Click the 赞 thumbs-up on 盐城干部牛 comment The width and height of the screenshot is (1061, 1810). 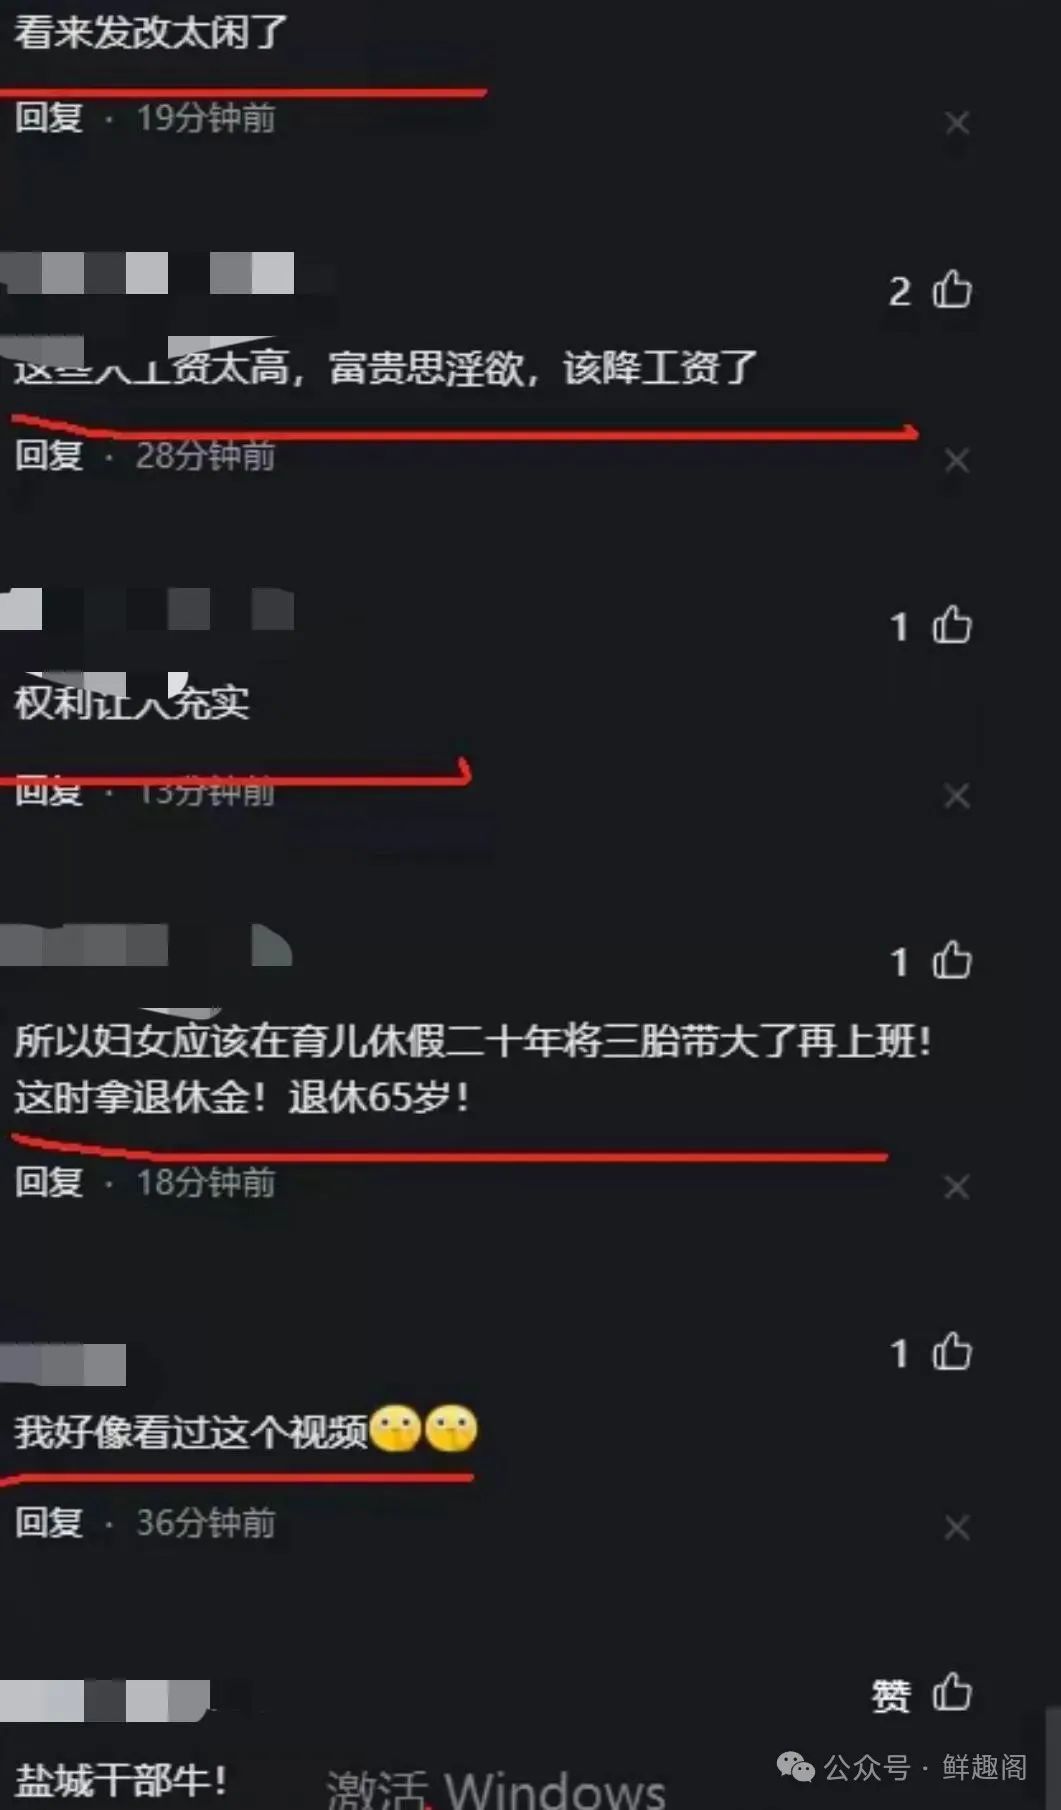(952, 1693)
